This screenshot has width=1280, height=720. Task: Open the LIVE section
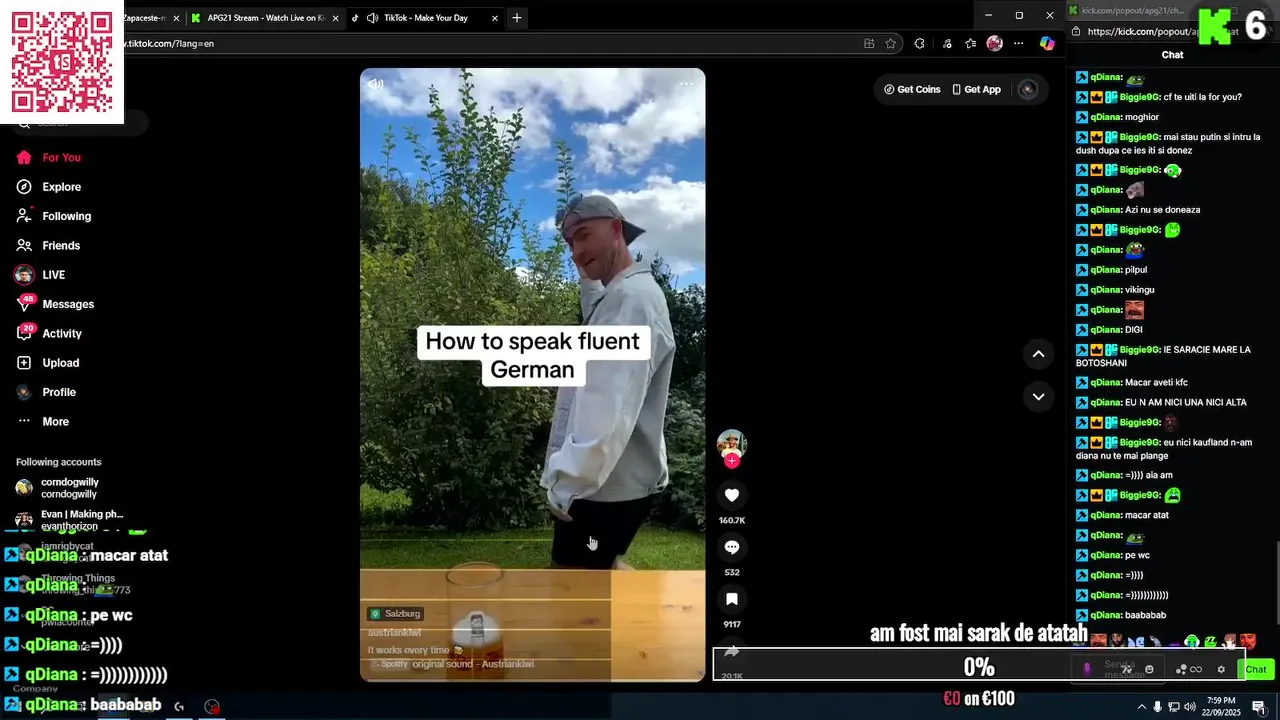coord(40,275)
